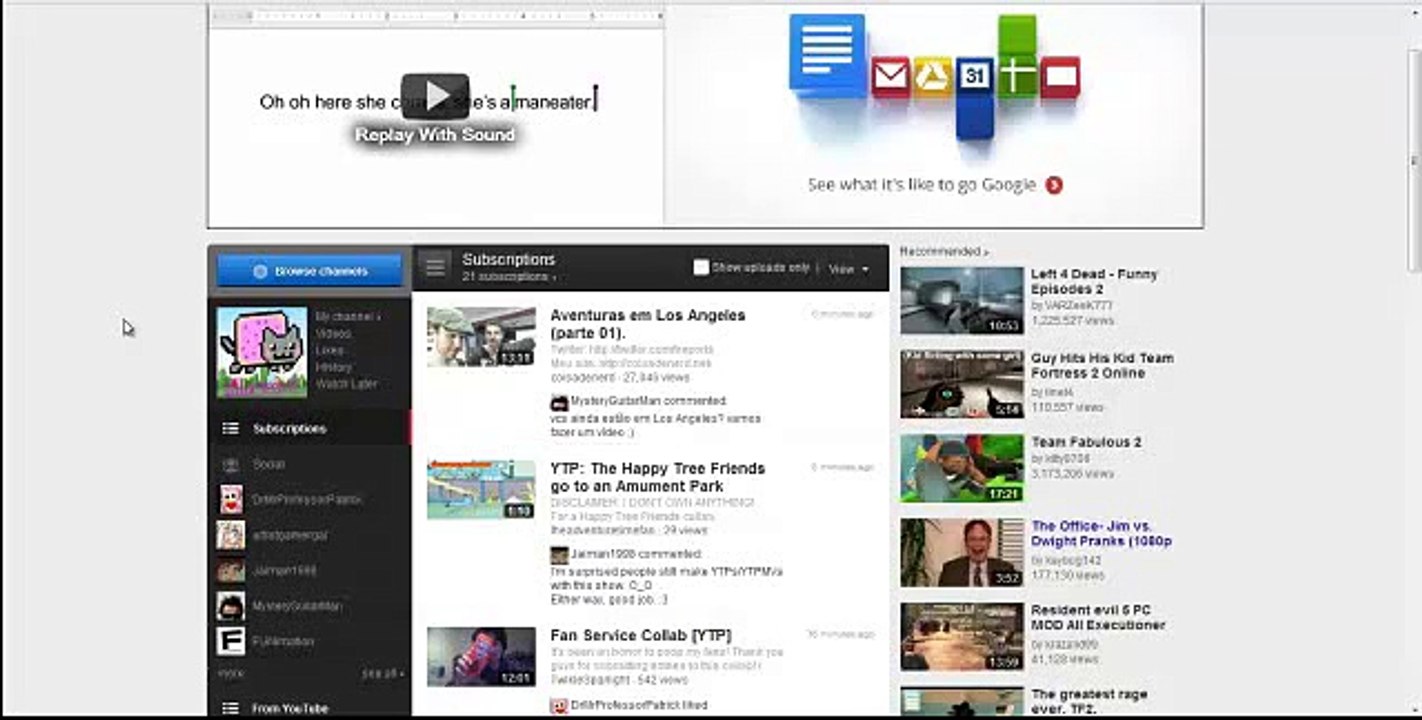Expand the see all subscriptions list
1422x720 pixels.
tap(383, 674)
